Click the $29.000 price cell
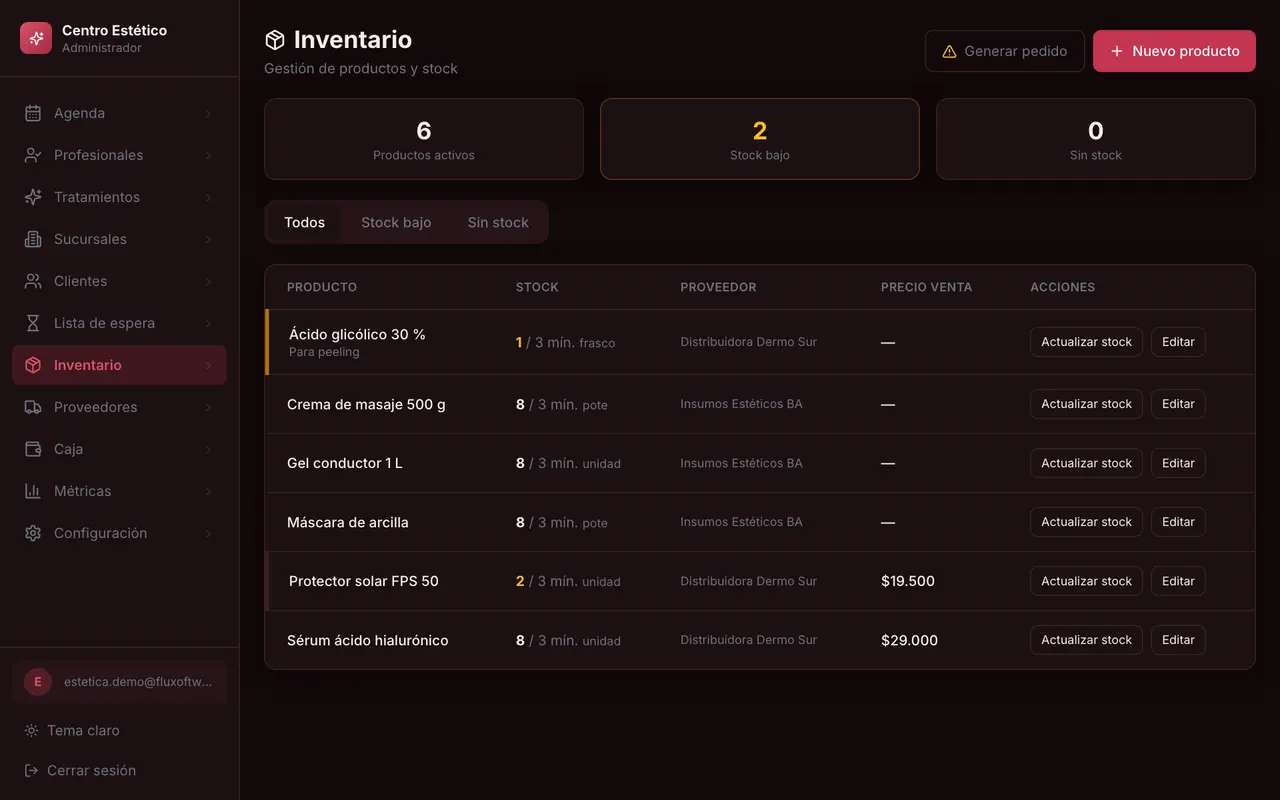 909,640
